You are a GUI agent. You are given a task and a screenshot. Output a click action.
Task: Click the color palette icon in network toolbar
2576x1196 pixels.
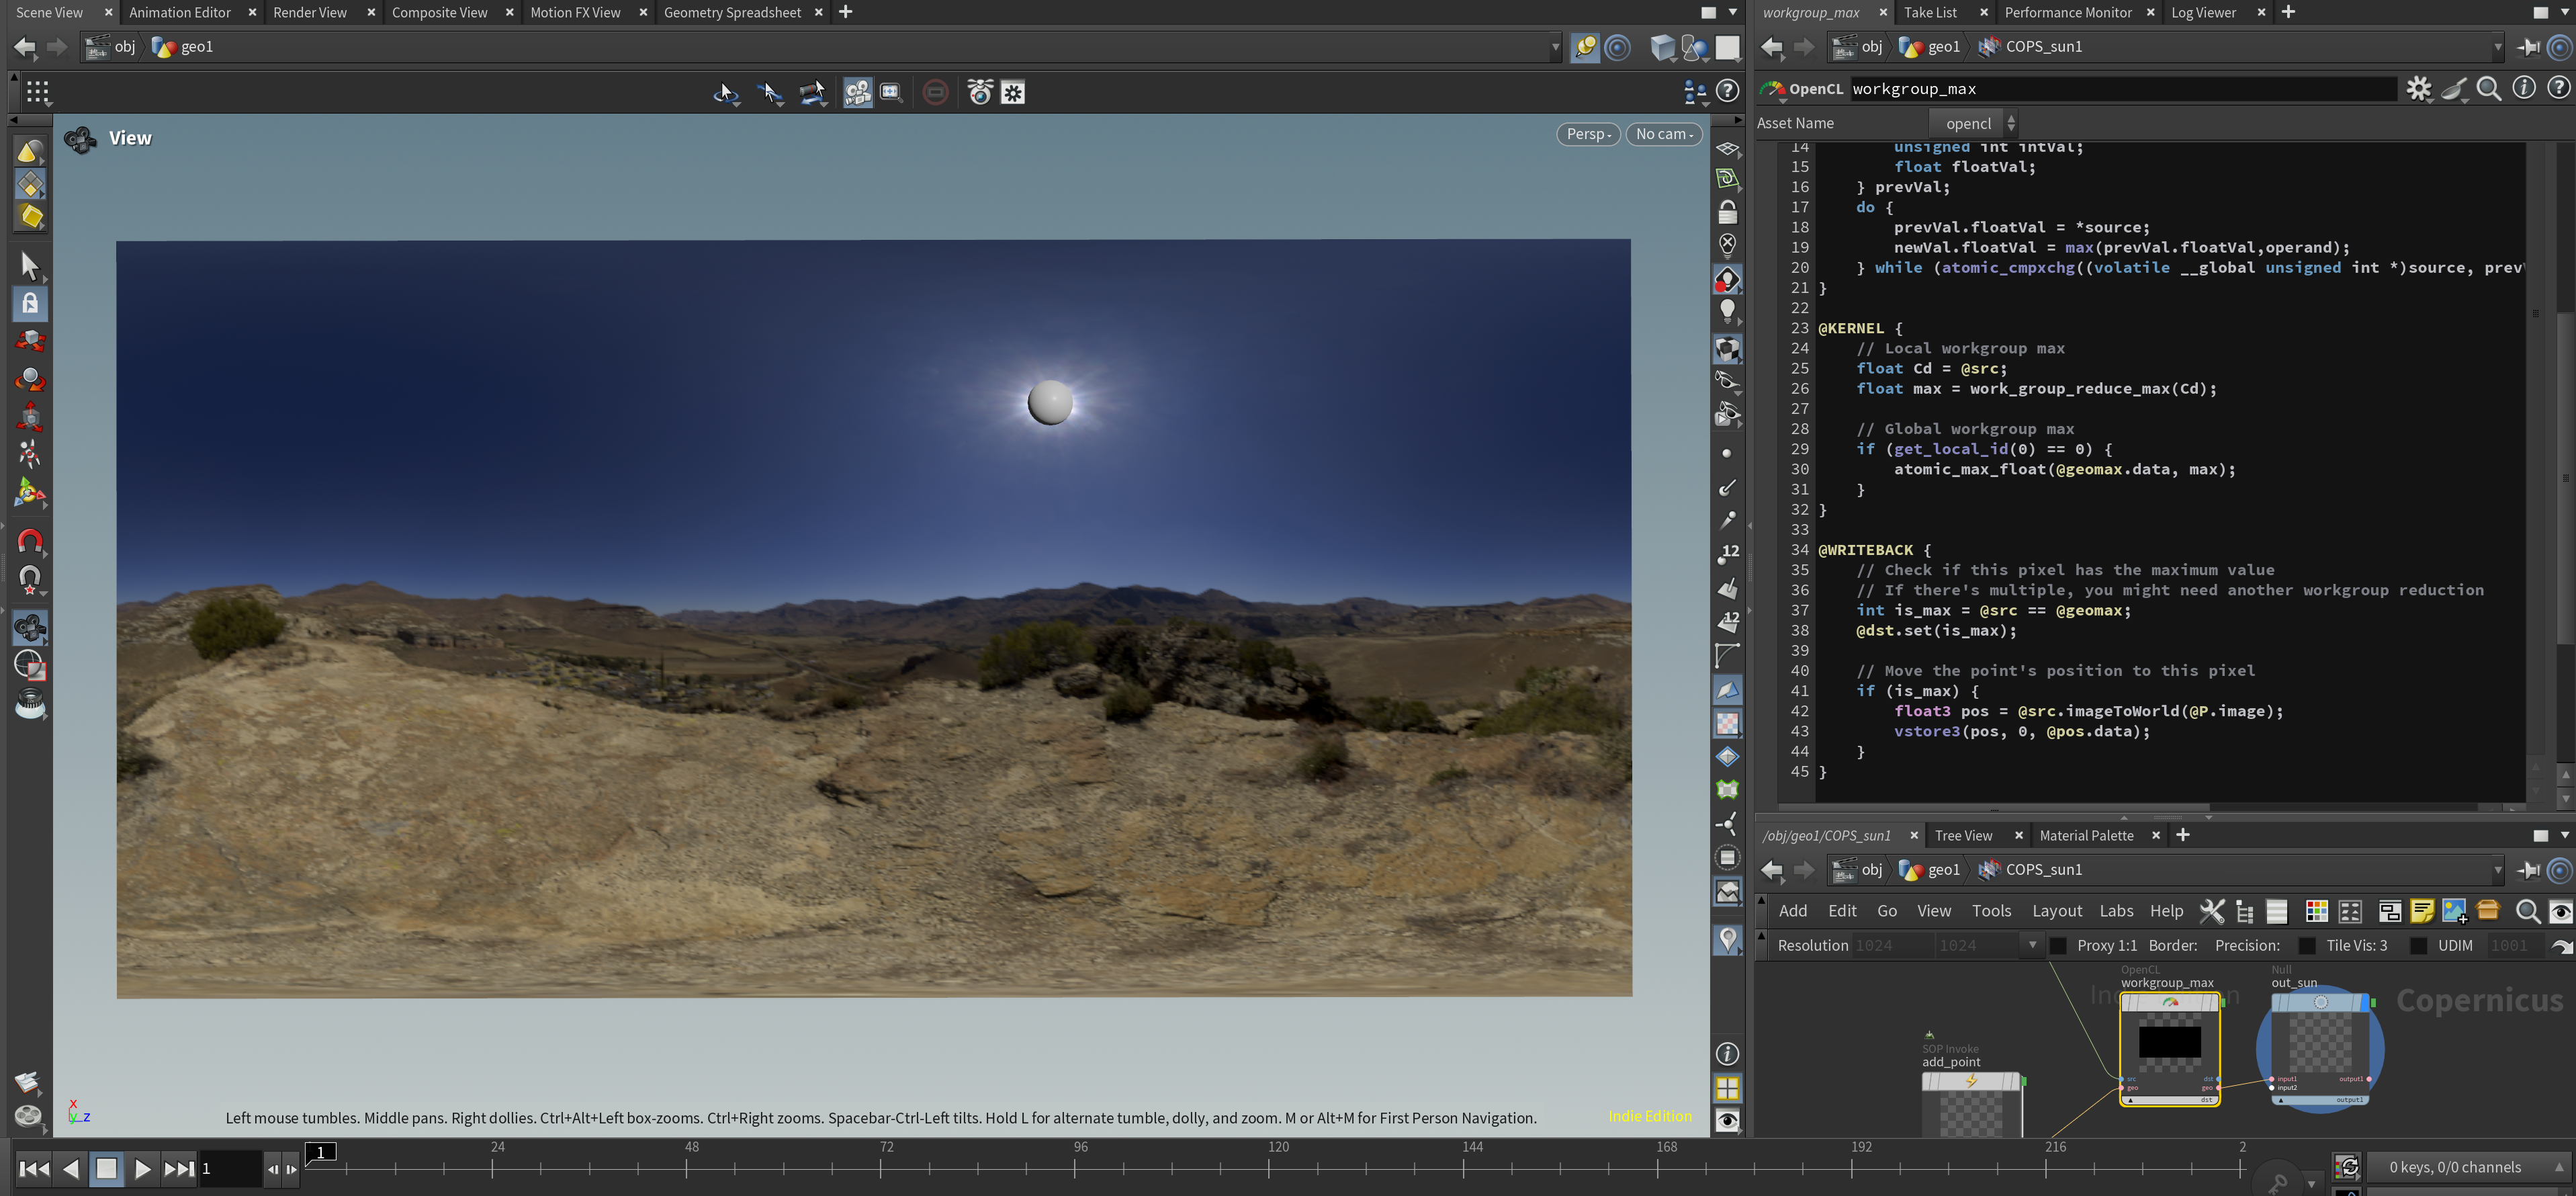tap(2316, 911)
